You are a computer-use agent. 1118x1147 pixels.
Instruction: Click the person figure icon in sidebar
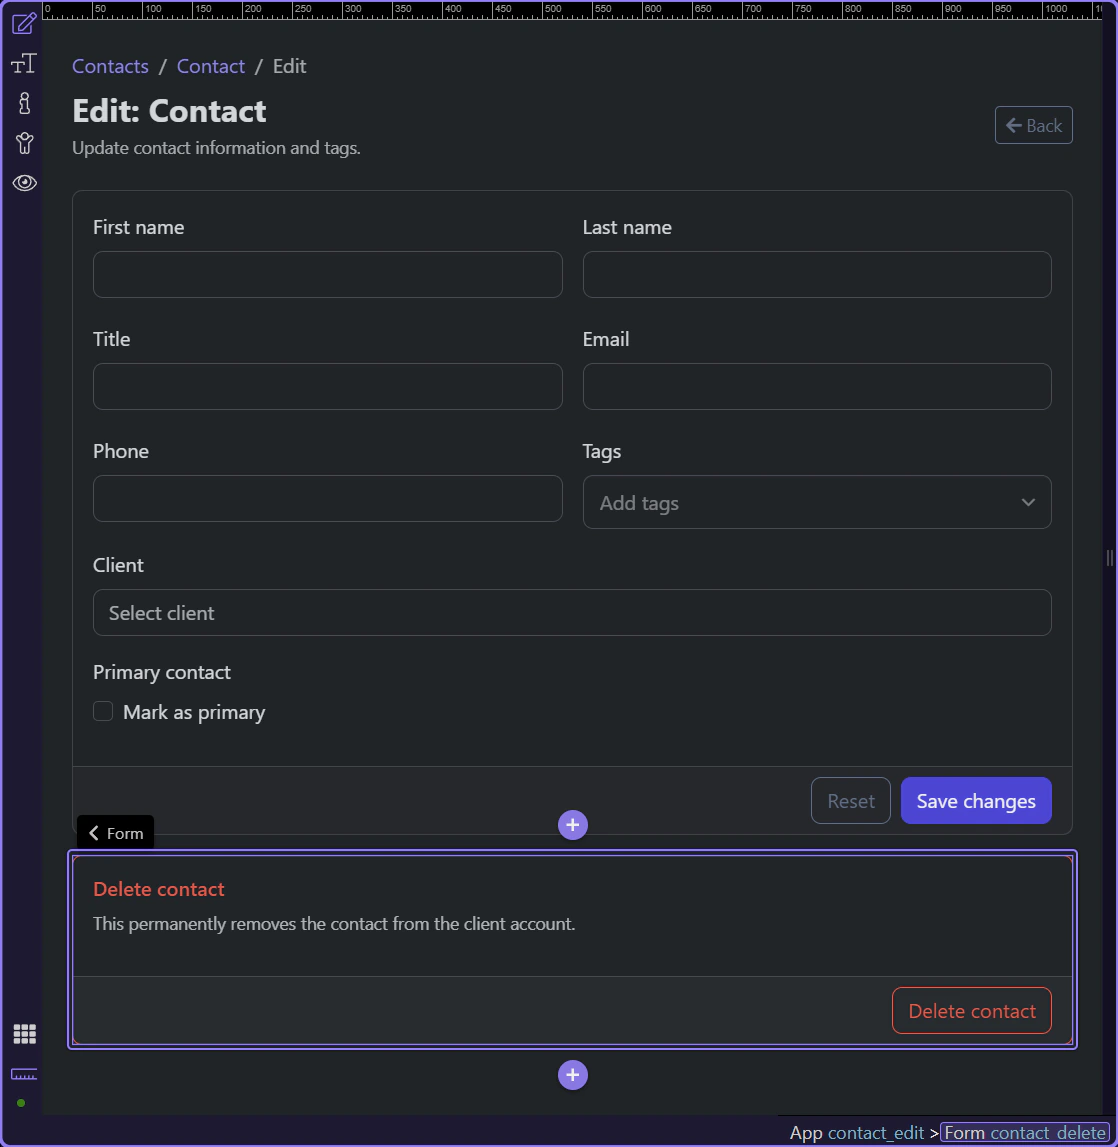(24, 143)
